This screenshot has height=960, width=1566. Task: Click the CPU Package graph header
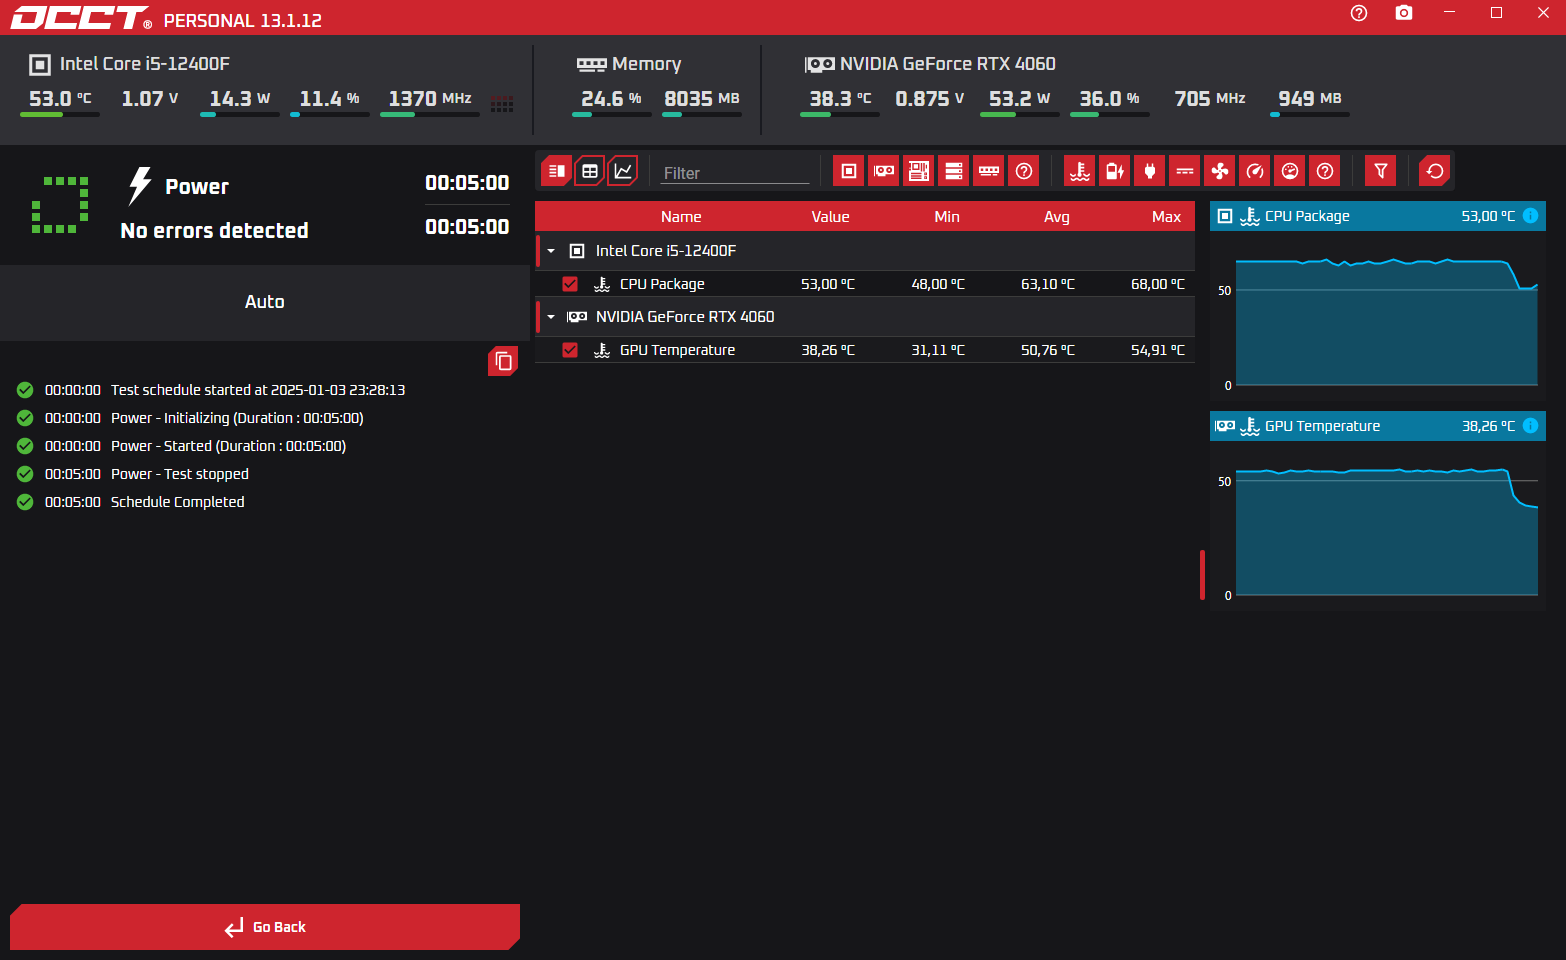1378,216
